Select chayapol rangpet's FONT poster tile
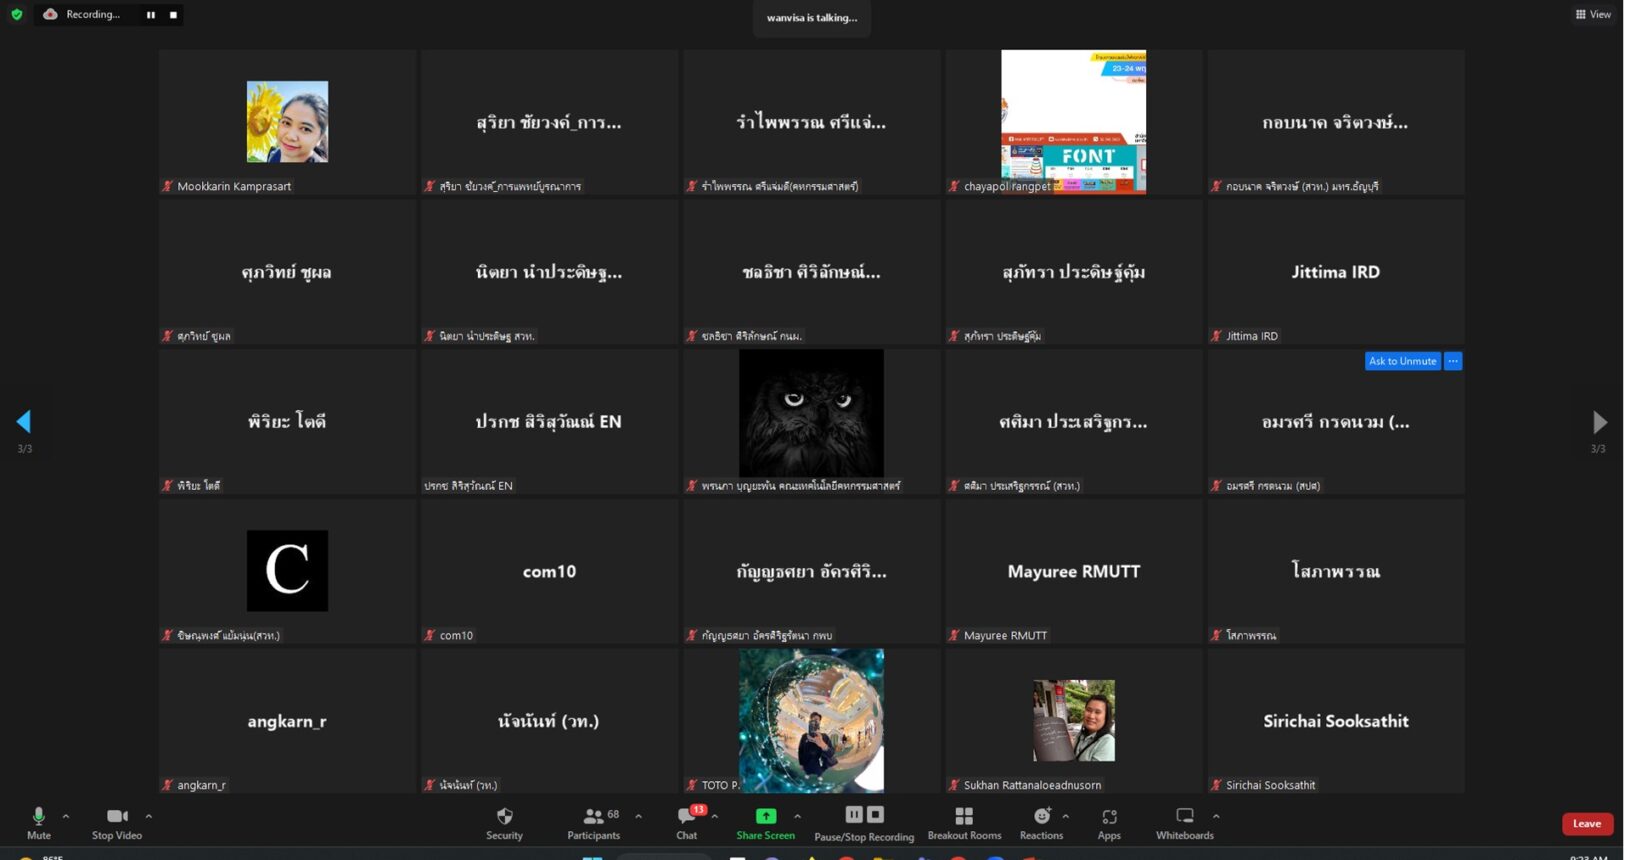Viewport: 1630px width, 860px height. click(x=1073, y=122)
